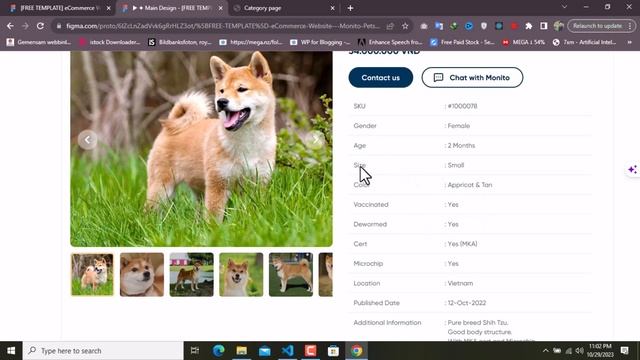Open a new browser tab
Viewport: 640px width, 360px height.
350,8
